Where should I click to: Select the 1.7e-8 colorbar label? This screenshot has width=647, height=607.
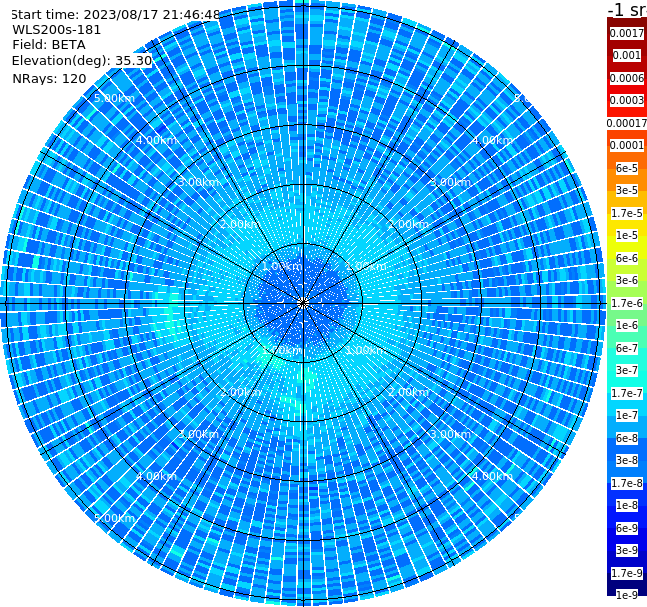pyautogui.click(x=627, y=483)
